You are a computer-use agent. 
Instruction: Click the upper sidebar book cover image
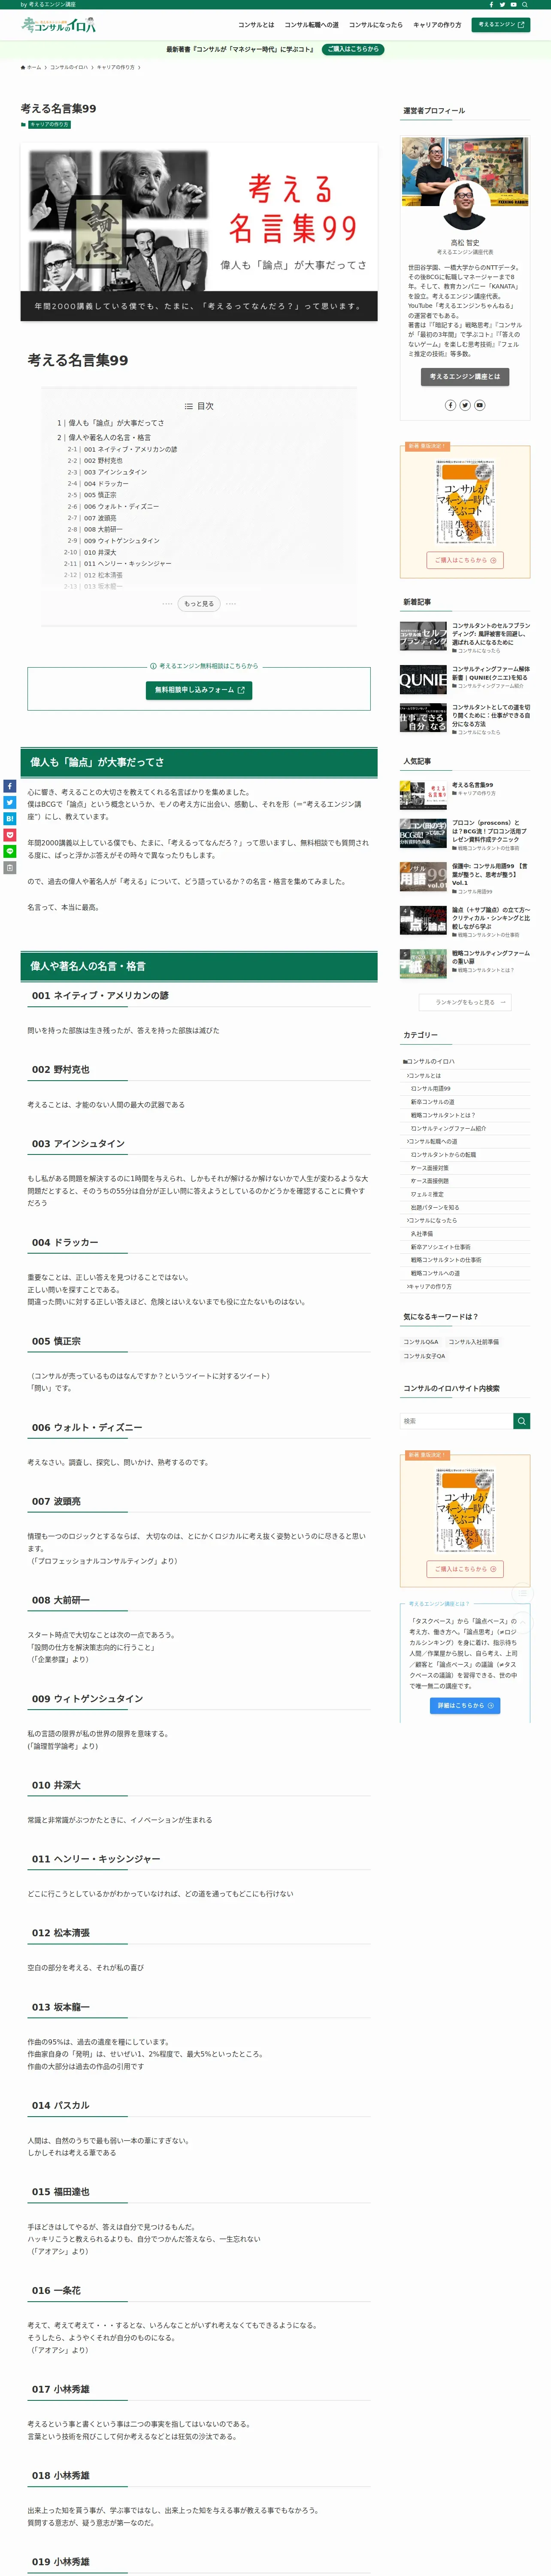coord(465,501)
